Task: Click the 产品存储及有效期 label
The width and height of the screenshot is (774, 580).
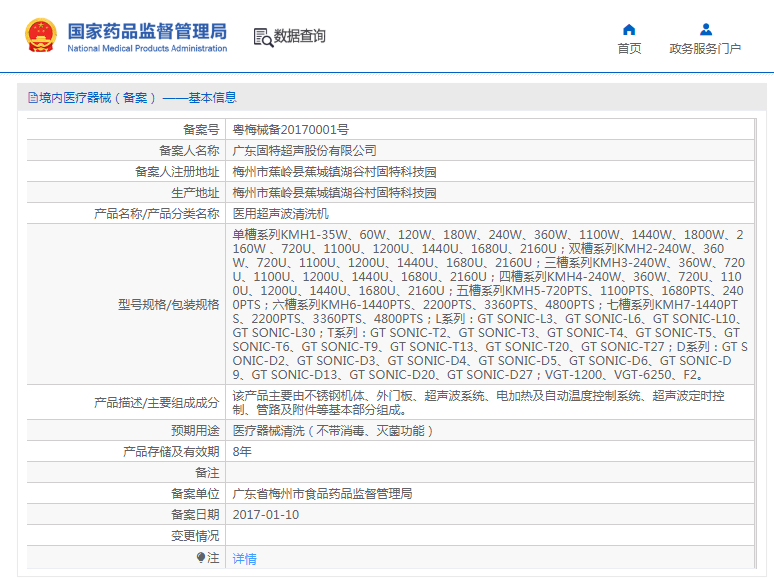Action: coord(171,452)
